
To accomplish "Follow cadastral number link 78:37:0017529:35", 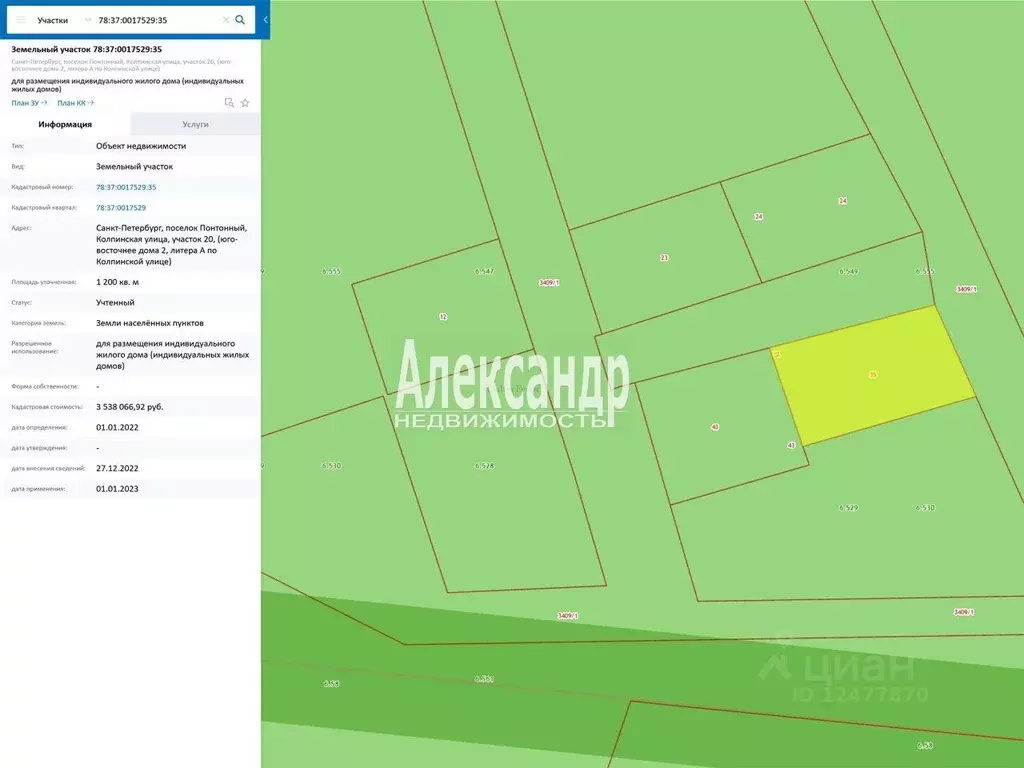I will (x=126, y=187).
